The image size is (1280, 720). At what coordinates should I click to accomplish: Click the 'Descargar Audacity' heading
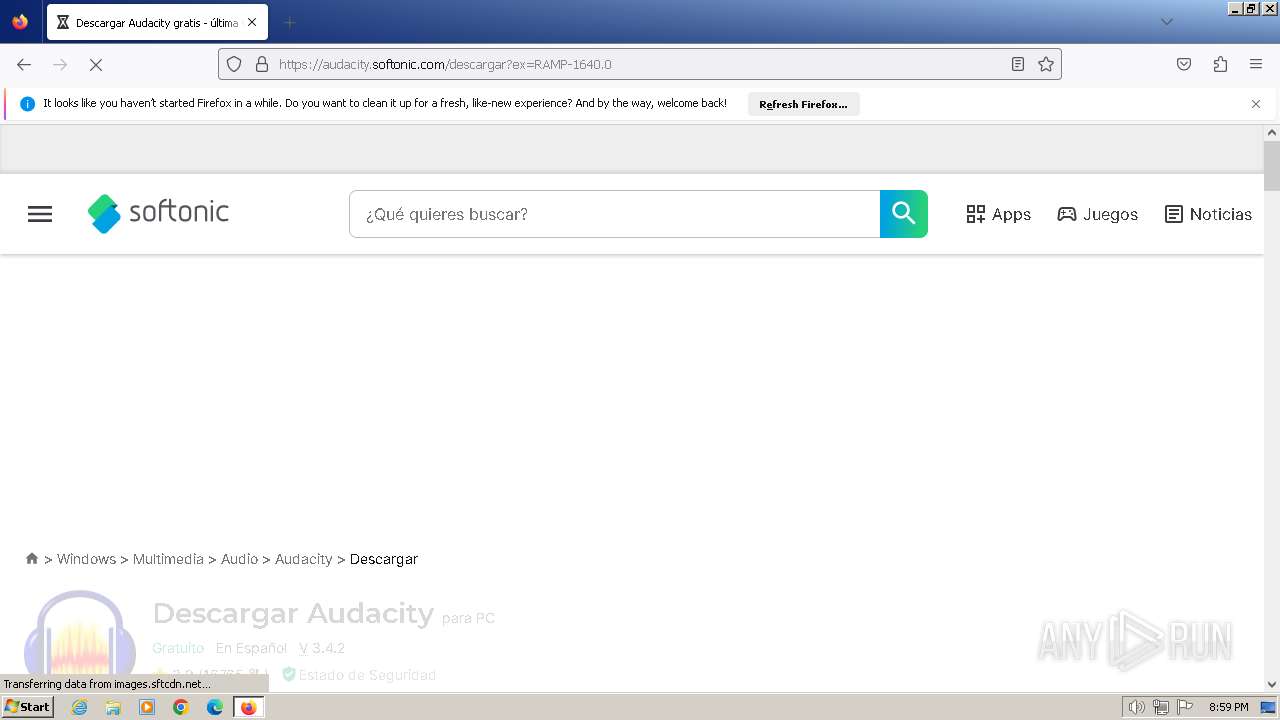click(x=293, y=613)
